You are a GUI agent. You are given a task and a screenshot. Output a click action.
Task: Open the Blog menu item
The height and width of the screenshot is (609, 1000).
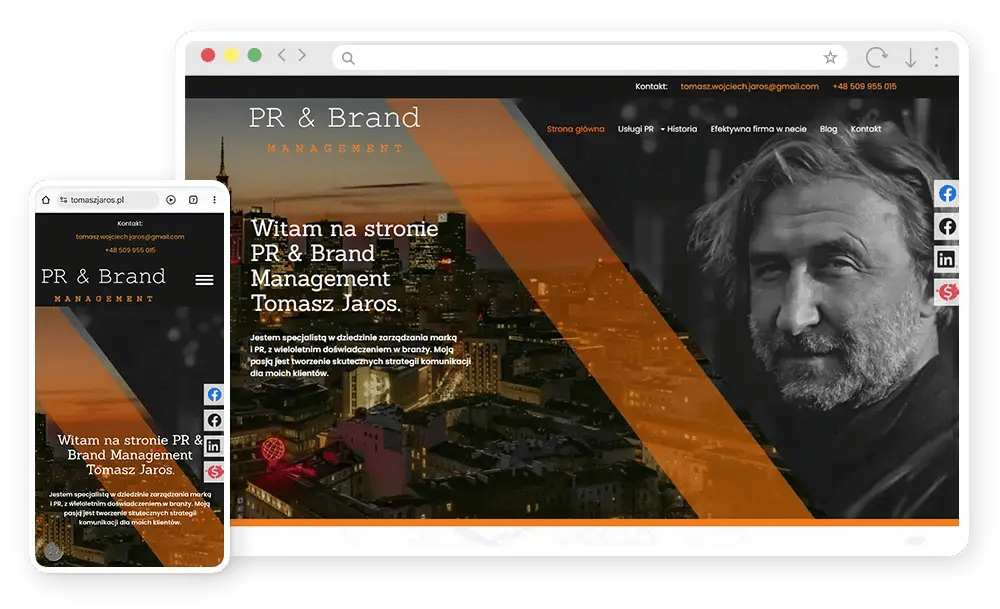(828, 129)
